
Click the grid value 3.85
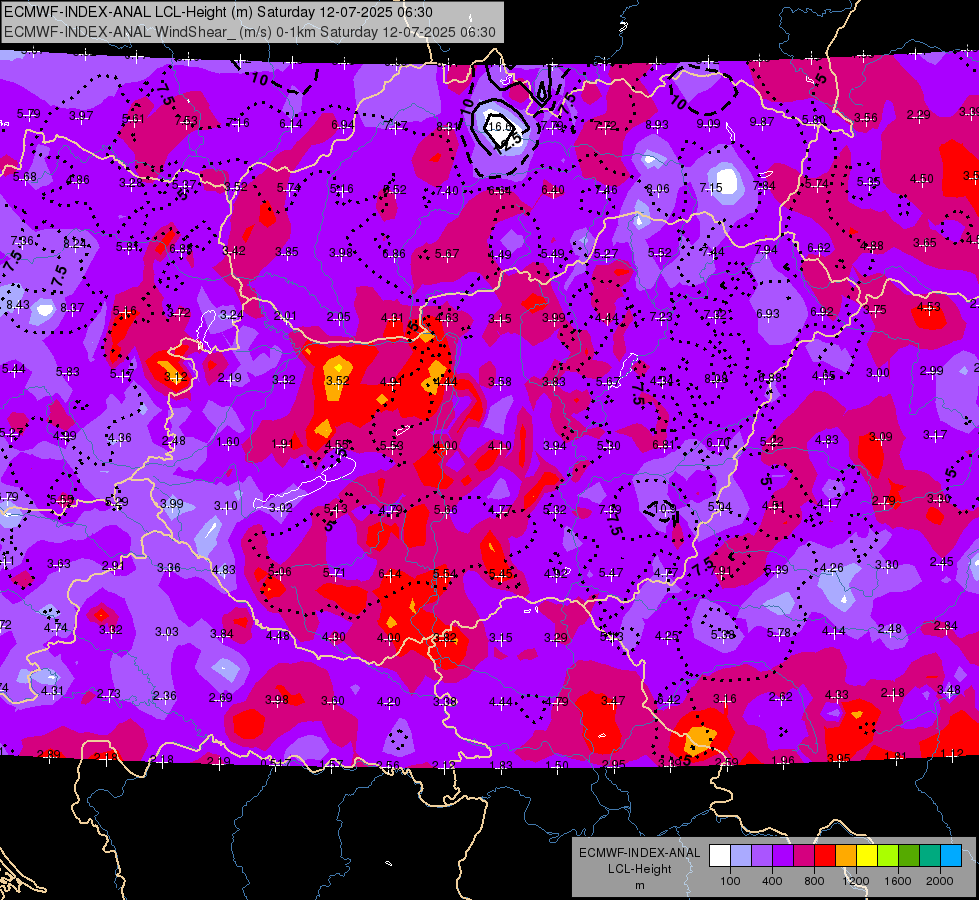coord(287,252)
